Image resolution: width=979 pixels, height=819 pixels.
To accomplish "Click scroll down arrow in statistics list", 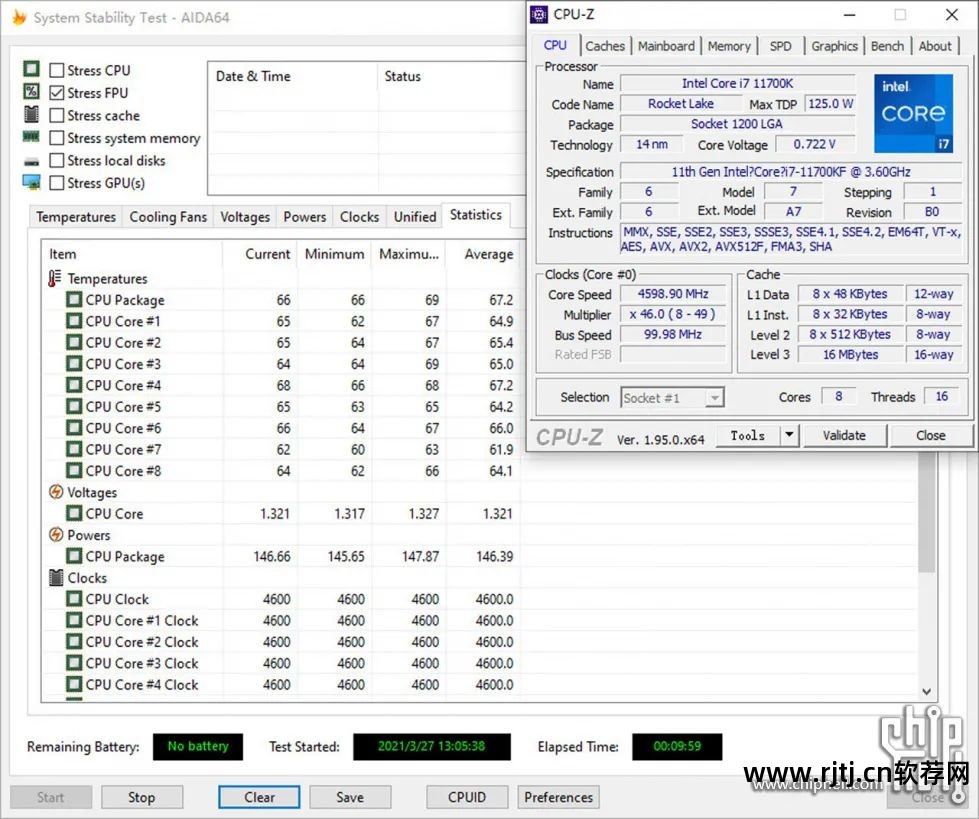I will coord(927,692).
